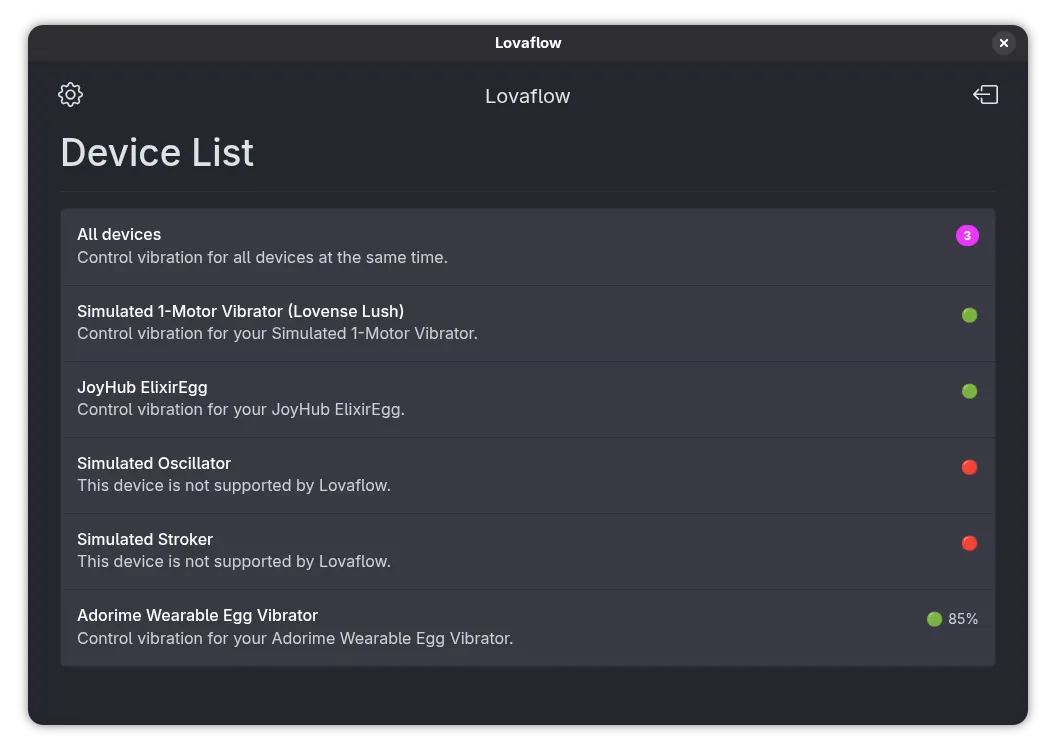This screenshot has width=1056, height=756.
Task: Click green status dot for JoyHub ElixirEgg
Action: coord(969,391)
